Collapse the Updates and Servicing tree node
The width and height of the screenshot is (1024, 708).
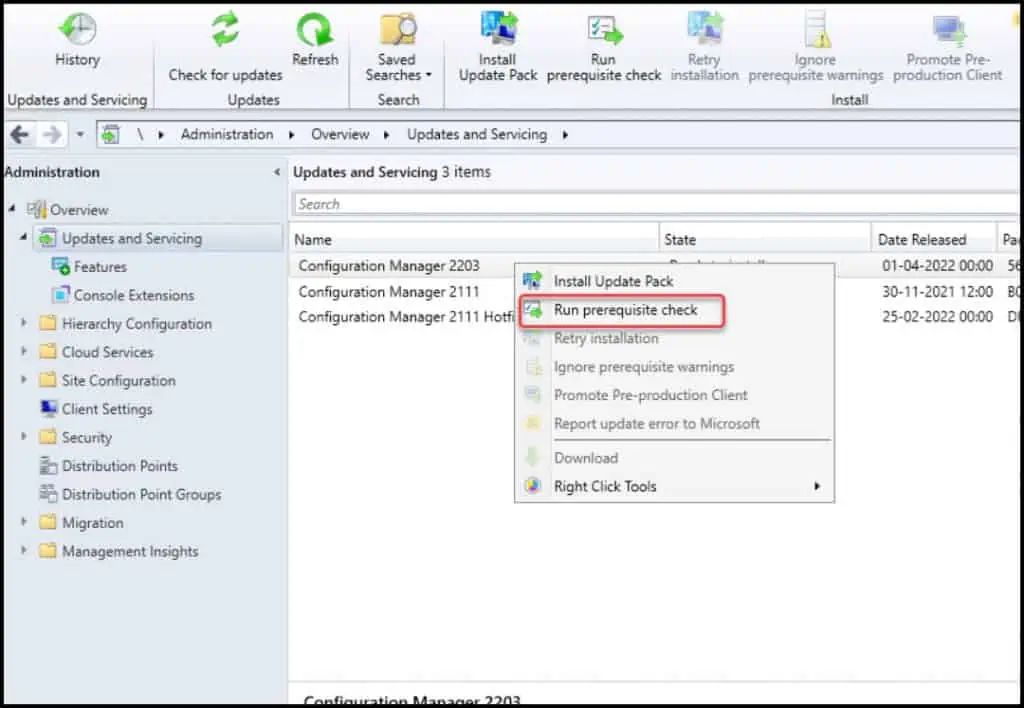coord(24,238)
